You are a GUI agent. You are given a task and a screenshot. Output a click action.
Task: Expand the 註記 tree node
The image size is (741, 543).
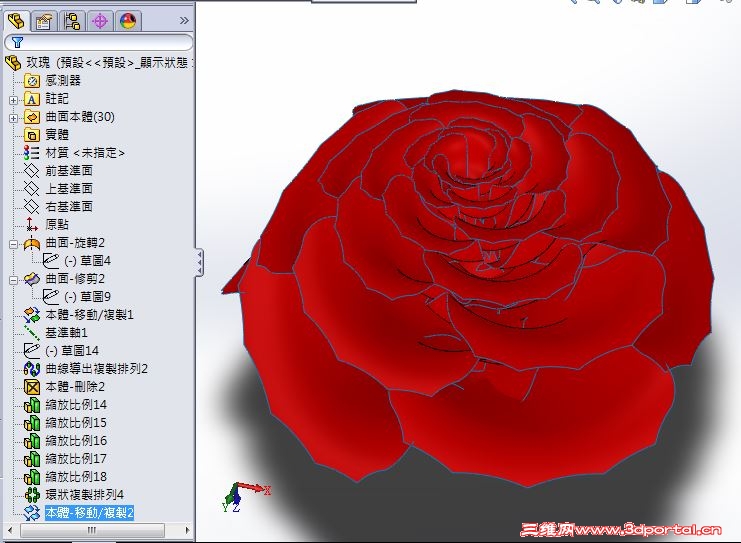[13, 100]
